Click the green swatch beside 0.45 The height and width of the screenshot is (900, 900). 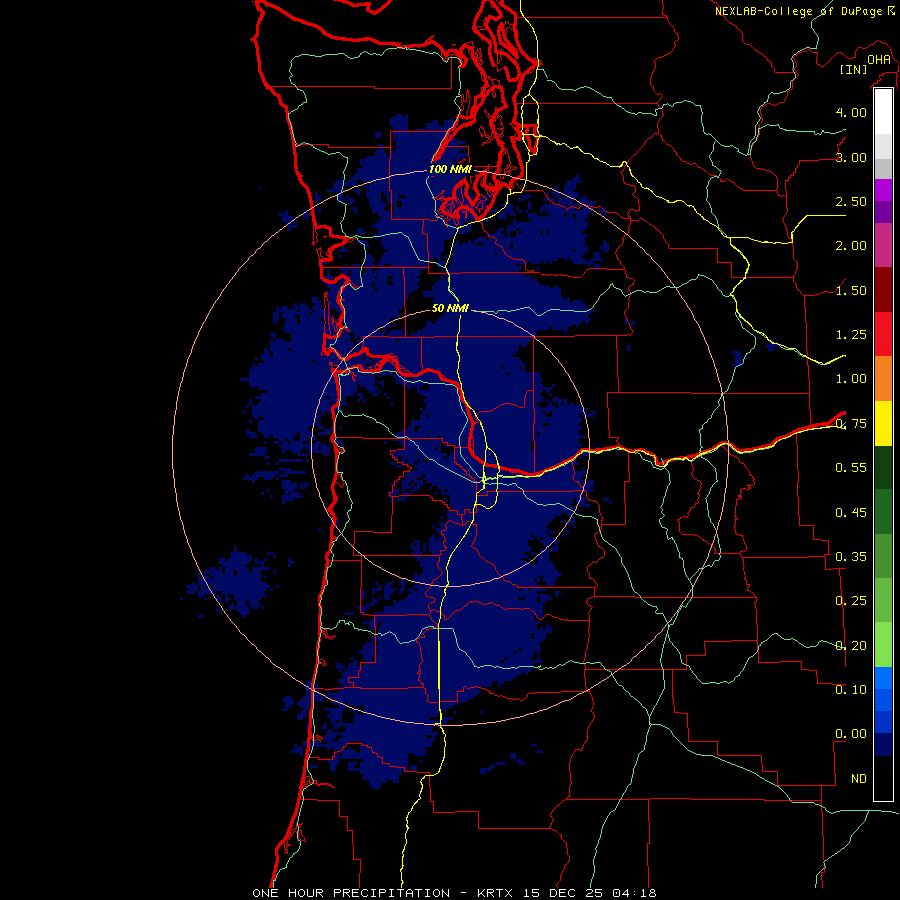(x=883, y=511)
